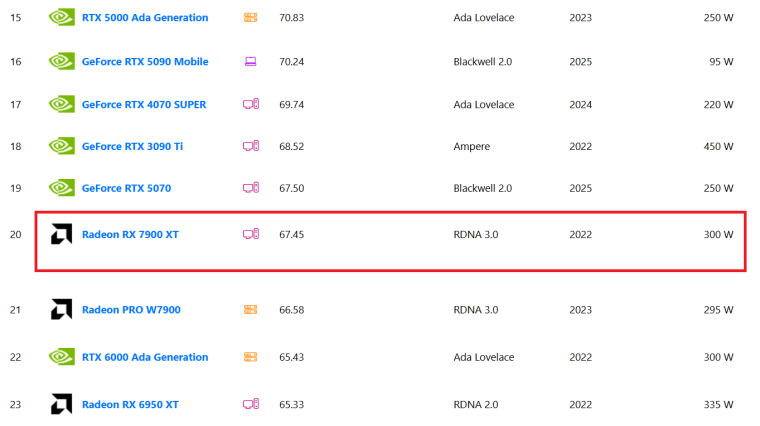Click laptop type icon for RTX 5090 Mobile
This screenshot has width=760, height=426.
tap(251, 62)
